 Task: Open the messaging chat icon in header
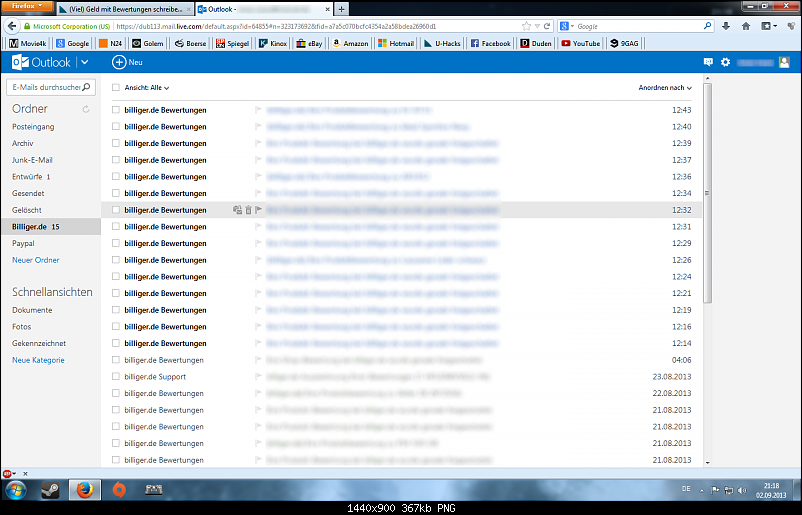[x=708, y=62]
